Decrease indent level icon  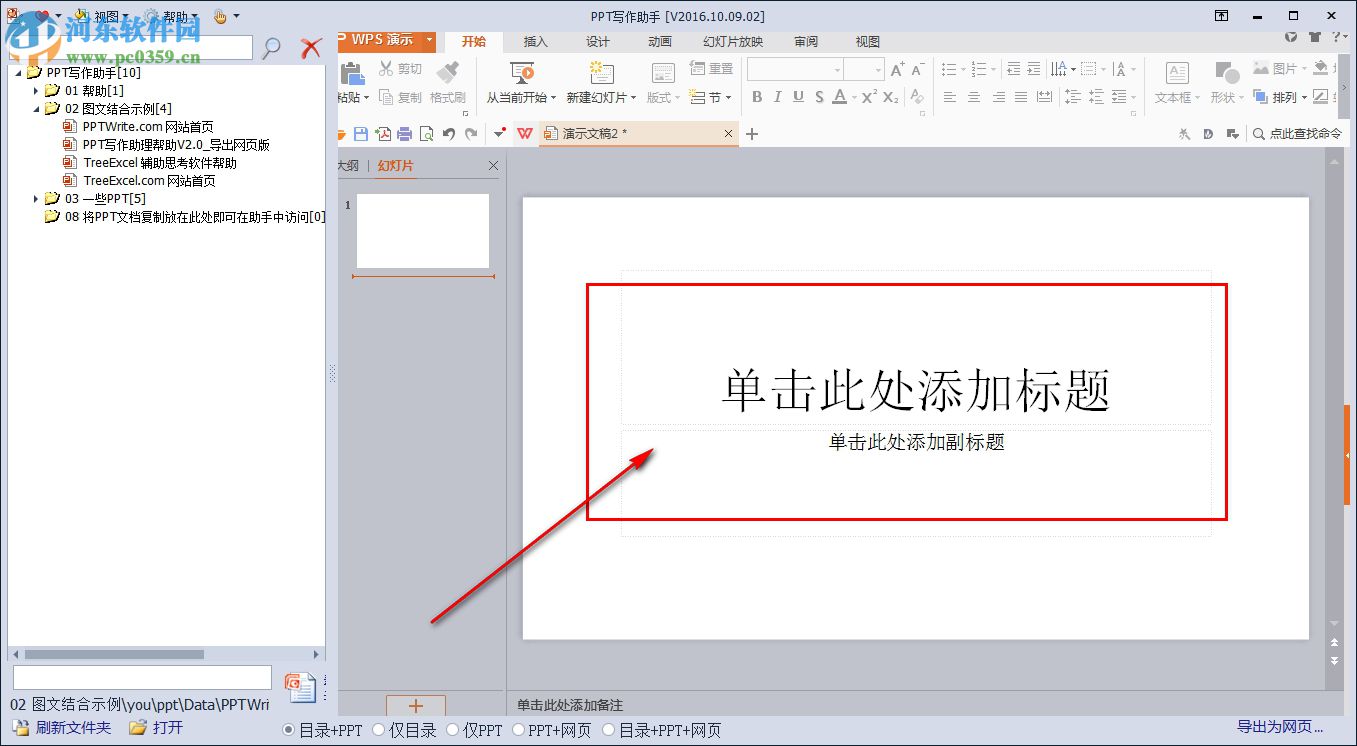[x=1013, y=69]
